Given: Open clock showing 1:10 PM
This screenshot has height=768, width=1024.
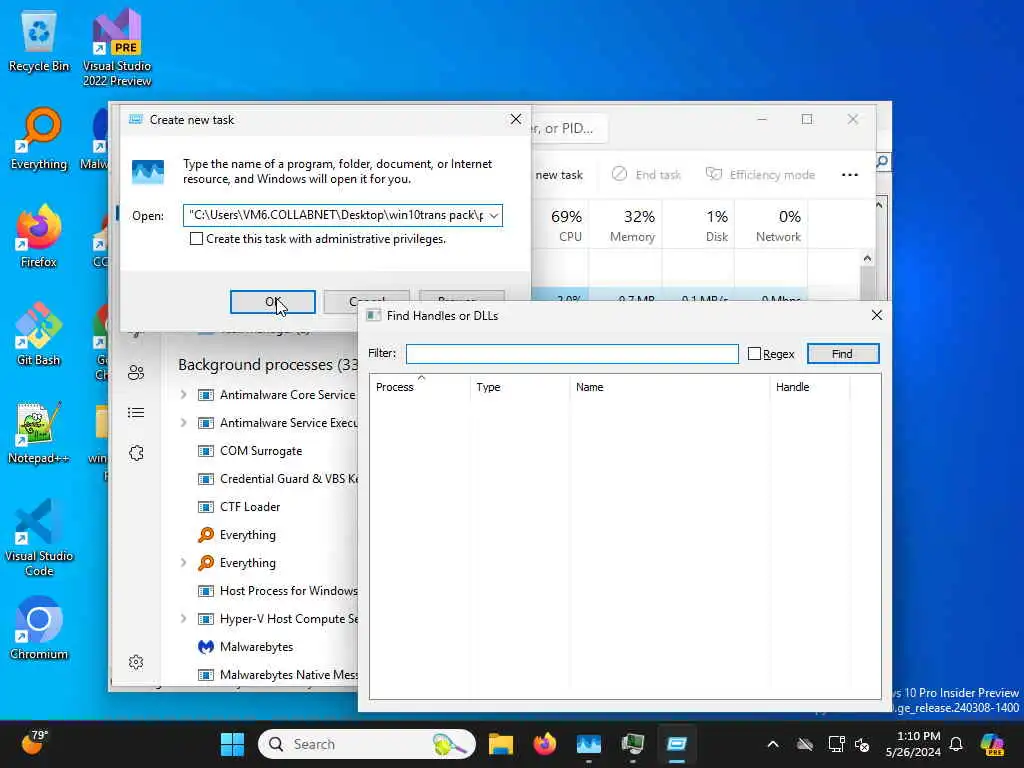Looking at the screenshot, I should (913, 744).
